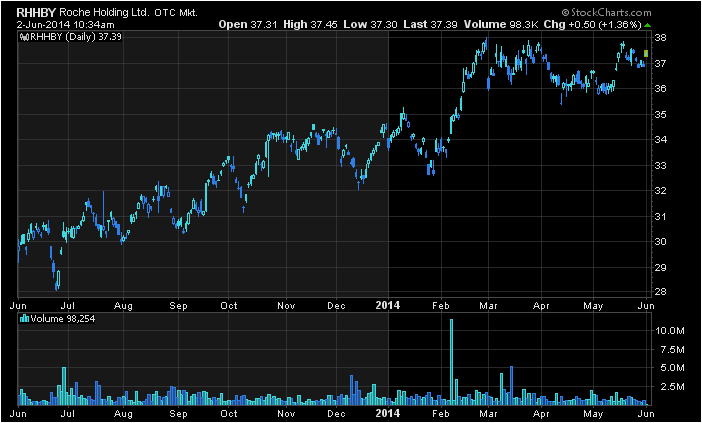Click the Sep label on volume panel time axis

click(x=178, y=413)
